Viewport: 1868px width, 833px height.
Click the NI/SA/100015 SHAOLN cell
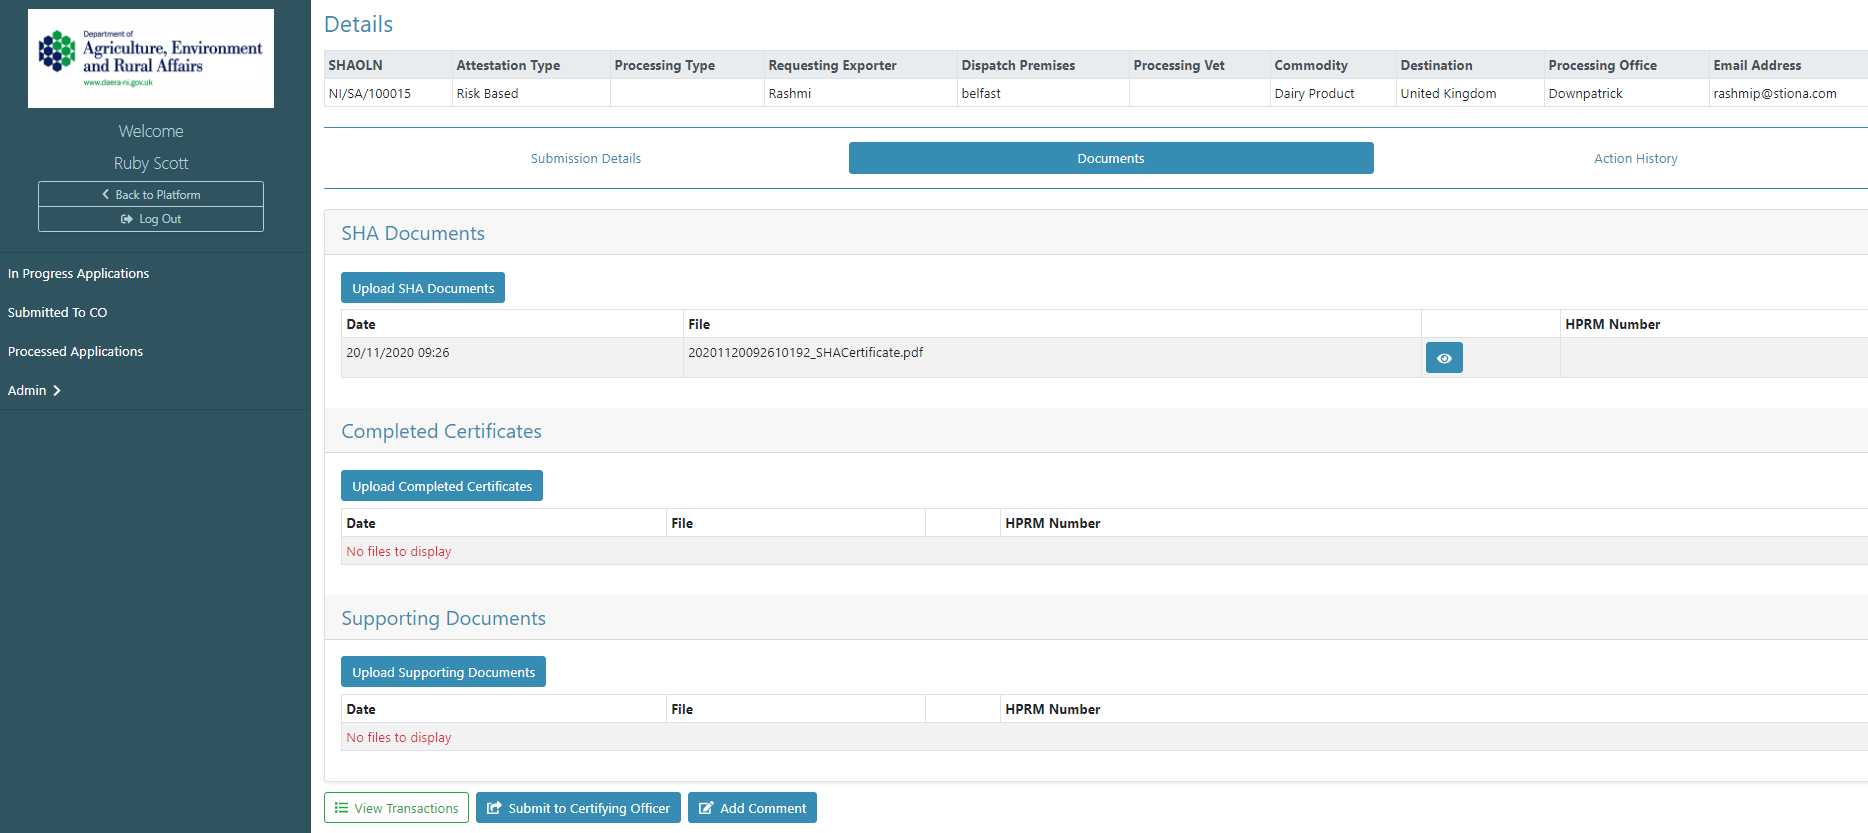coord(370,94)
